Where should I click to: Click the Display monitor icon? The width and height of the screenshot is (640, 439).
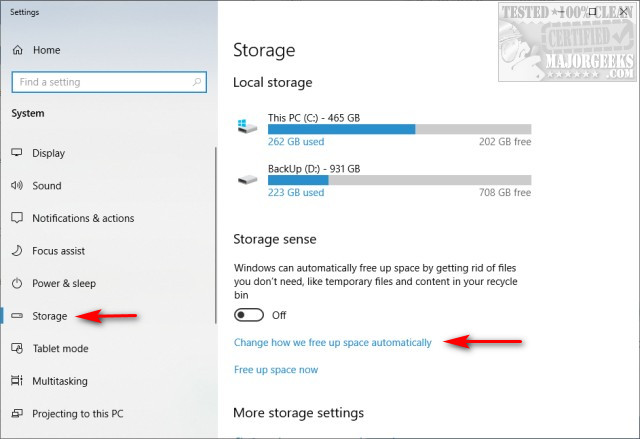17,153
